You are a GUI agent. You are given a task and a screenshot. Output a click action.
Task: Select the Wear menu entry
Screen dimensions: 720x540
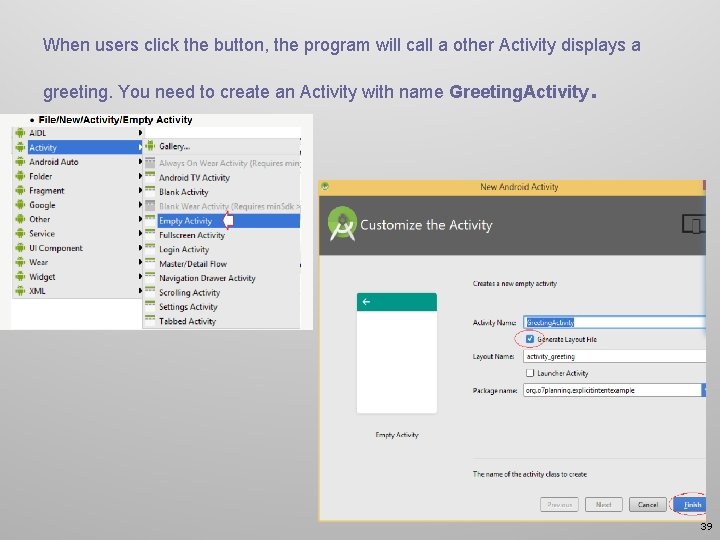[78, 262]
